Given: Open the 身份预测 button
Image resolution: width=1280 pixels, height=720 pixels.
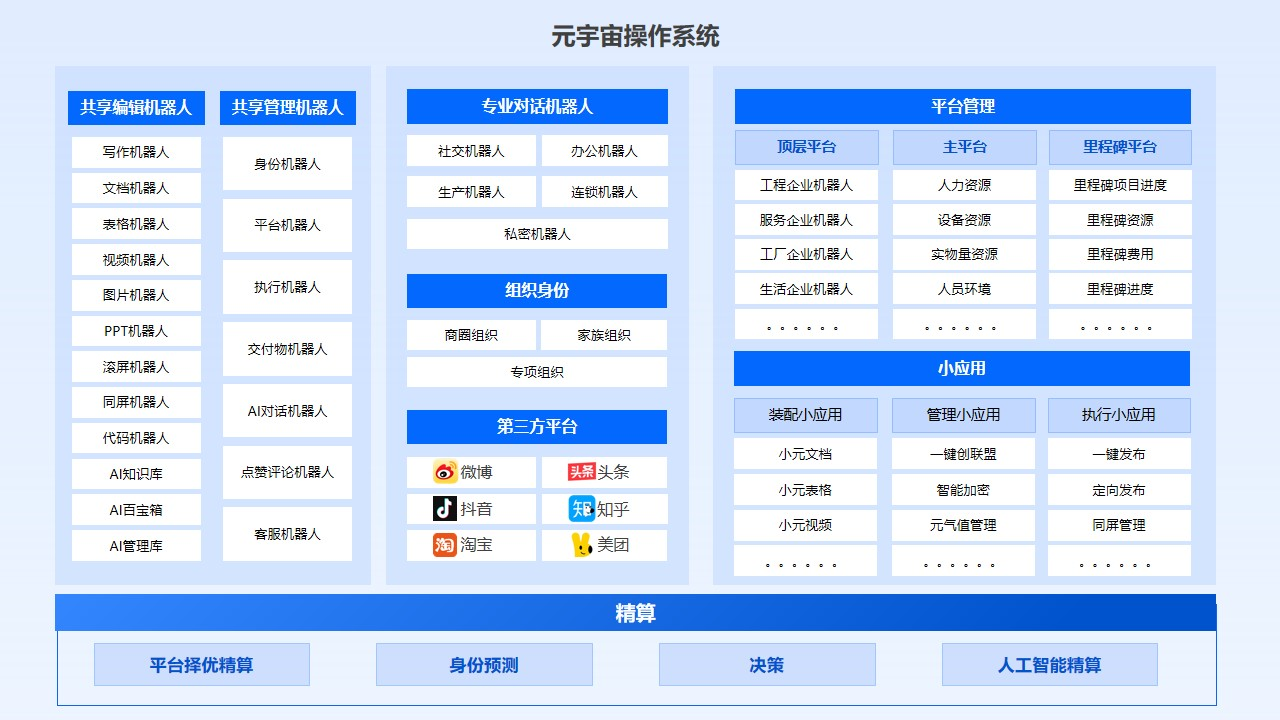Looking at the screenshot, I should click(x=484, y=665).
